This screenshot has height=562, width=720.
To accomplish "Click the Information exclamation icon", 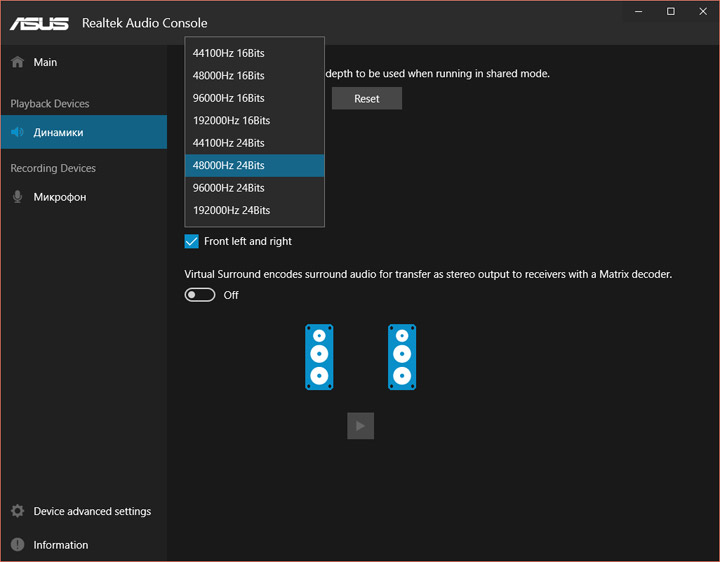I will (17, 545).
